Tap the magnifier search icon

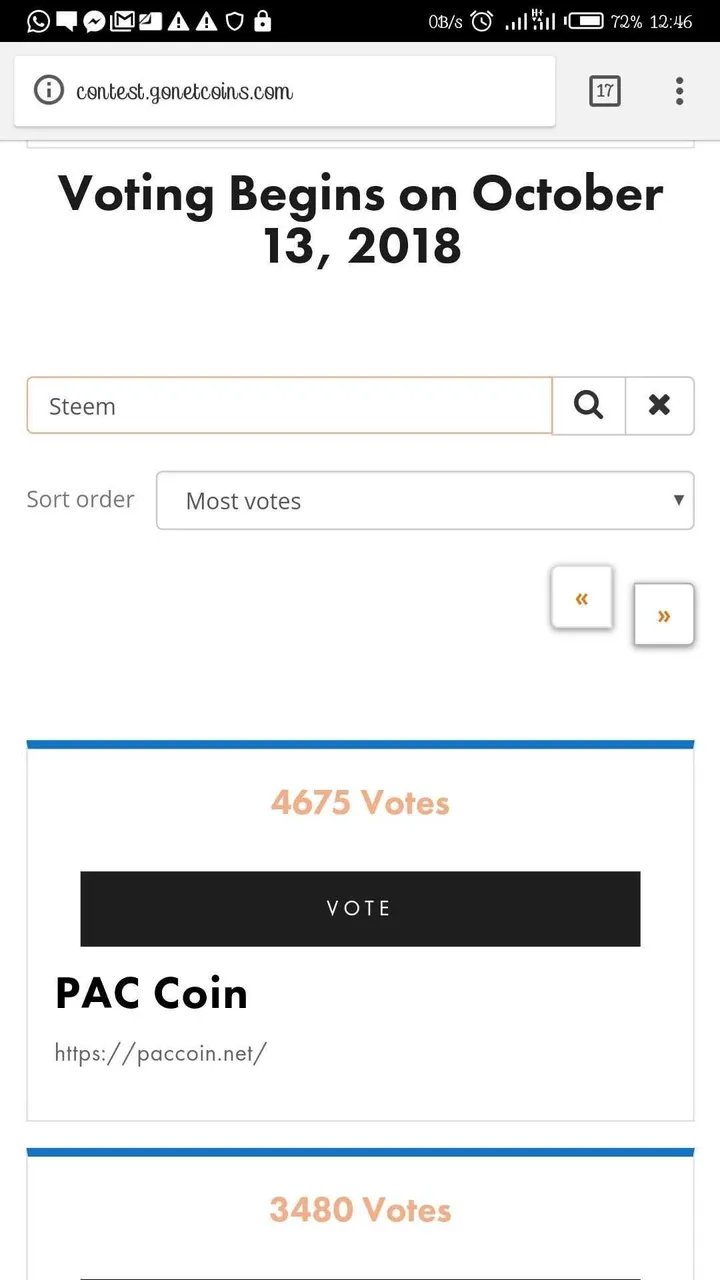(x=589, y=405)
